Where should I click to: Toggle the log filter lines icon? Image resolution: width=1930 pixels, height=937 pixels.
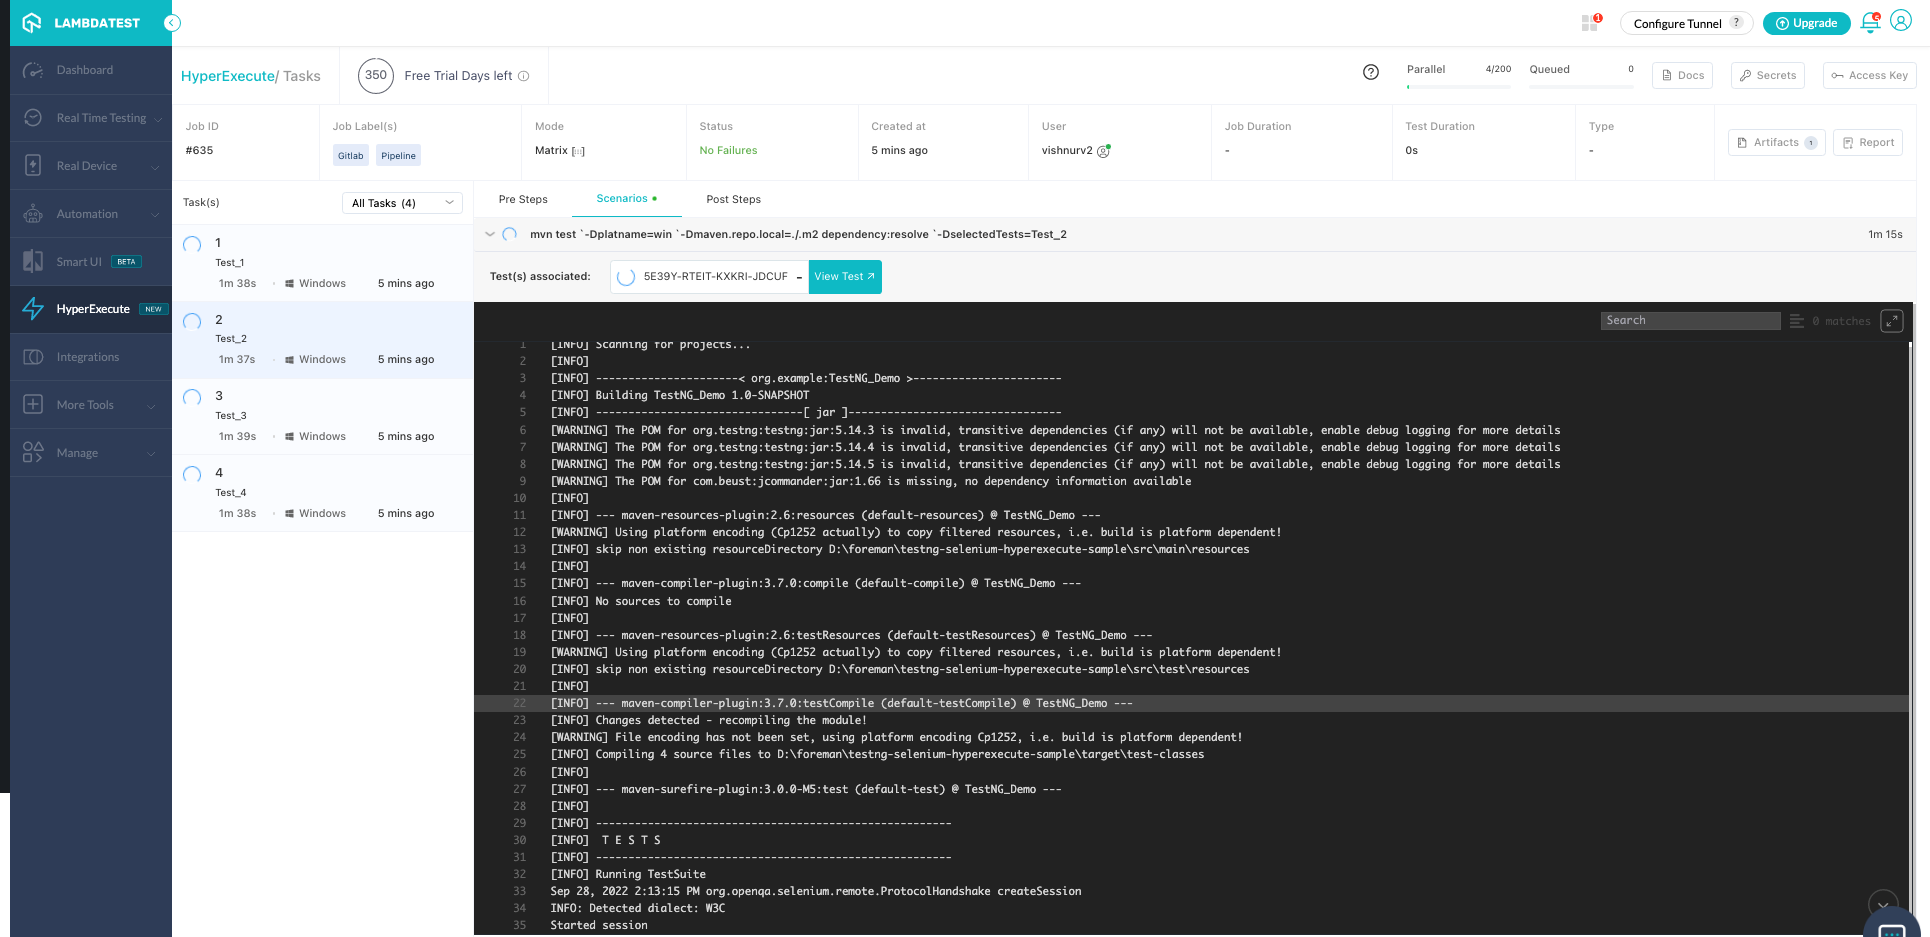click(x=1796, y=321)
